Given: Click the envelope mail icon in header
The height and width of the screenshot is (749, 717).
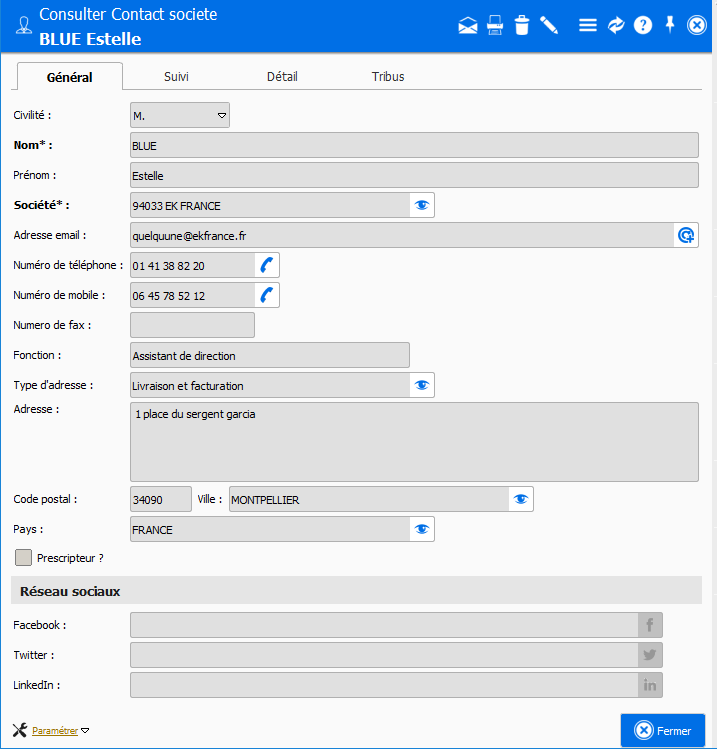Looking at the screenshot, I should tap(467, 26).
